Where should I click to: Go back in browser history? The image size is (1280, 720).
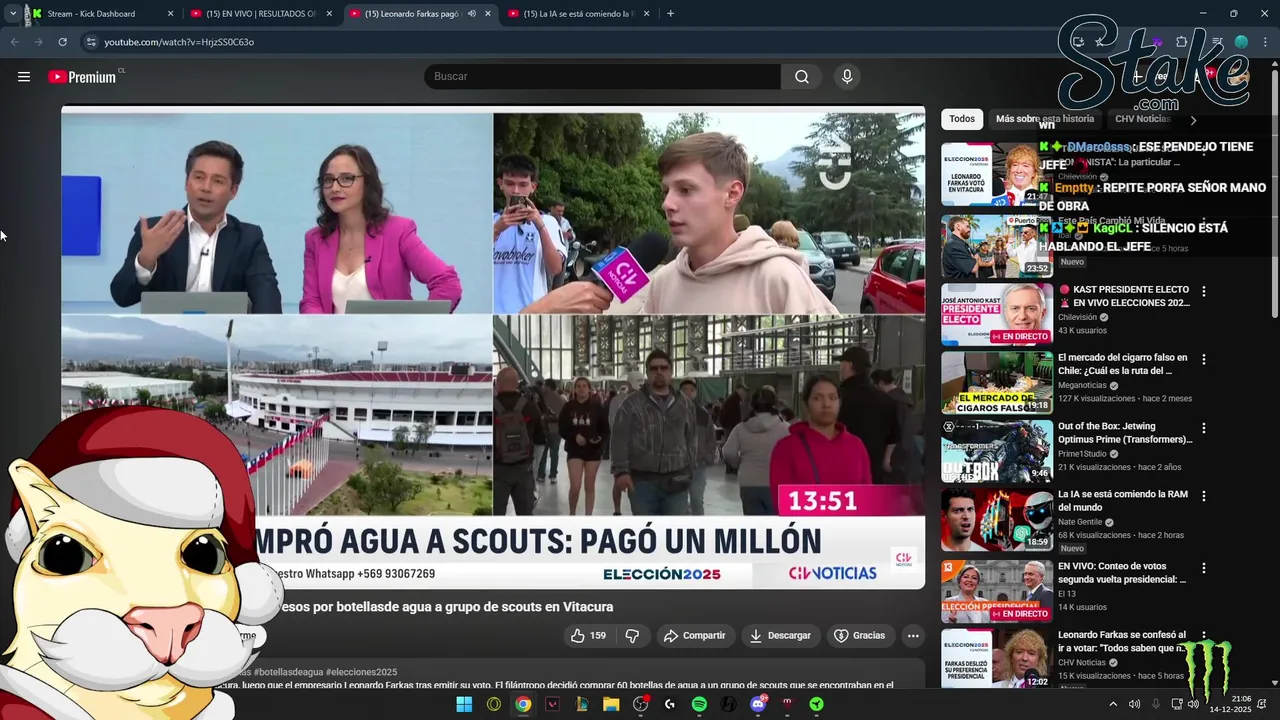coord(15,42)
